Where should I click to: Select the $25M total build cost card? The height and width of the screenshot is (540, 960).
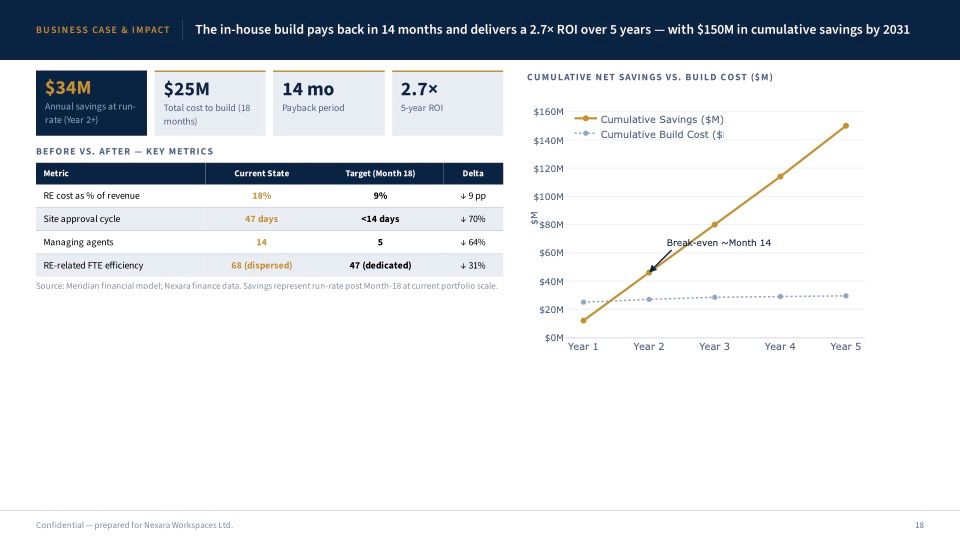(210, 103)
